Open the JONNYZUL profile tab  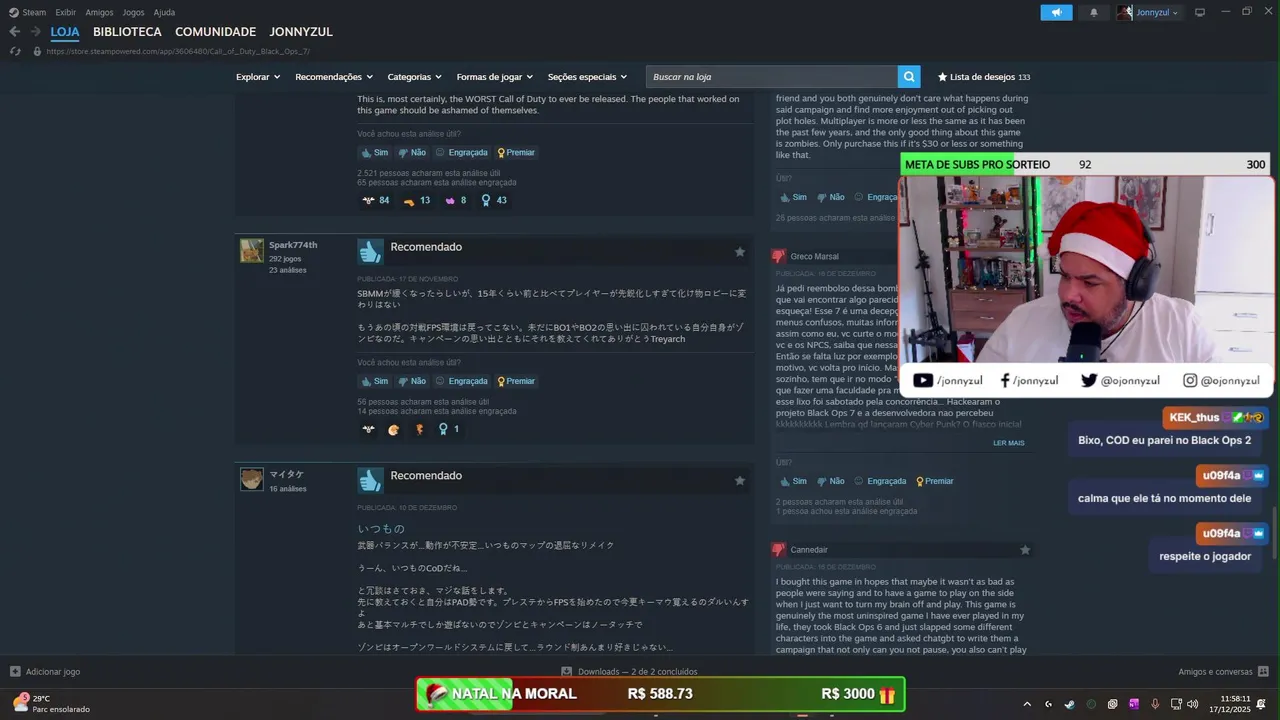[301, 32]
